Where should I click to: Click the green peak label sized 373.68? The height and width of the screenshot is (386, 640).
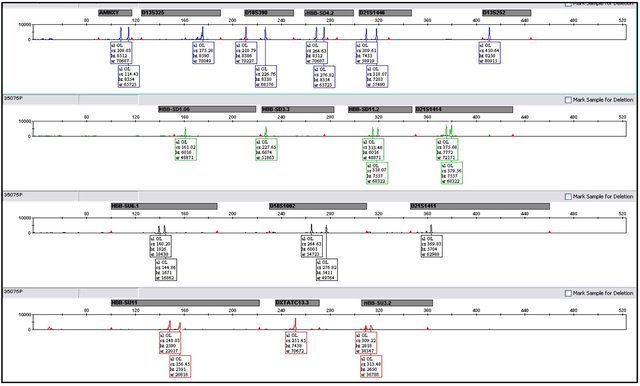(447, 150)
